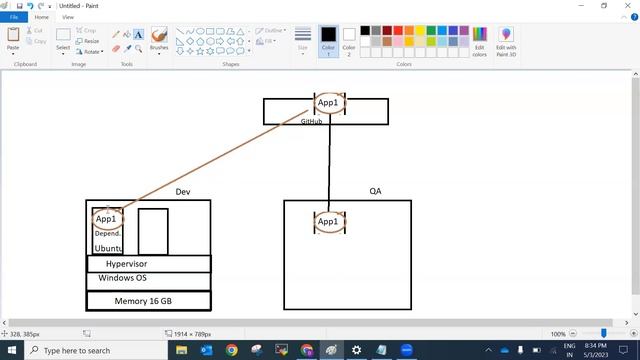The image size is (640, 360).
Task: Click the Windows Start button
Action: pos(12,350)
